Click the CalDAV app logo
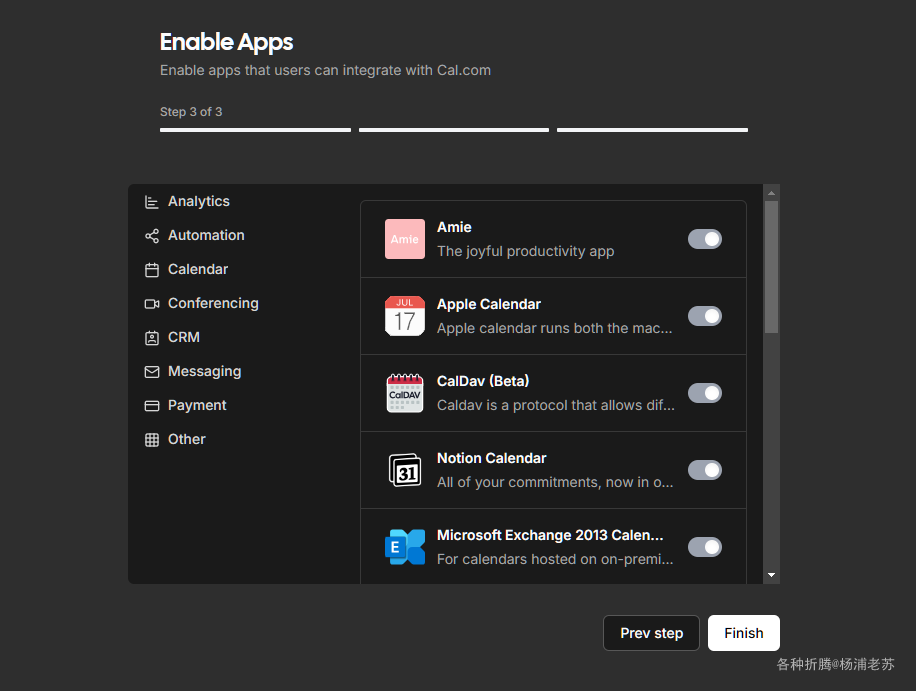Viewport: 916px width, 691px height. coord(405,393)
